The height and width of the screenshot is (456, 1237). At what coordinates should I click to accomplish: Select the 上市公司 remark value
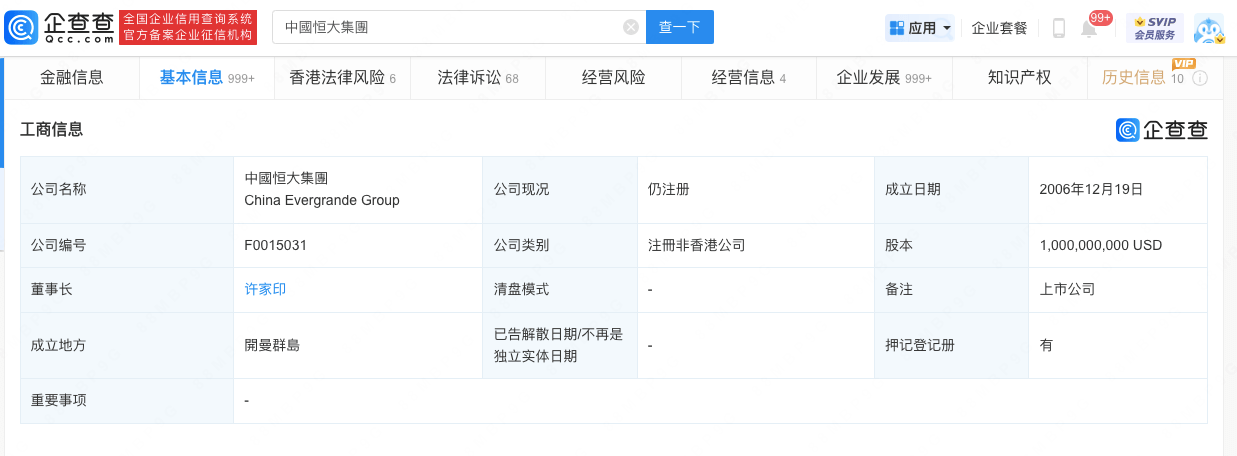pyautogui.click(x=1067, y=289)
